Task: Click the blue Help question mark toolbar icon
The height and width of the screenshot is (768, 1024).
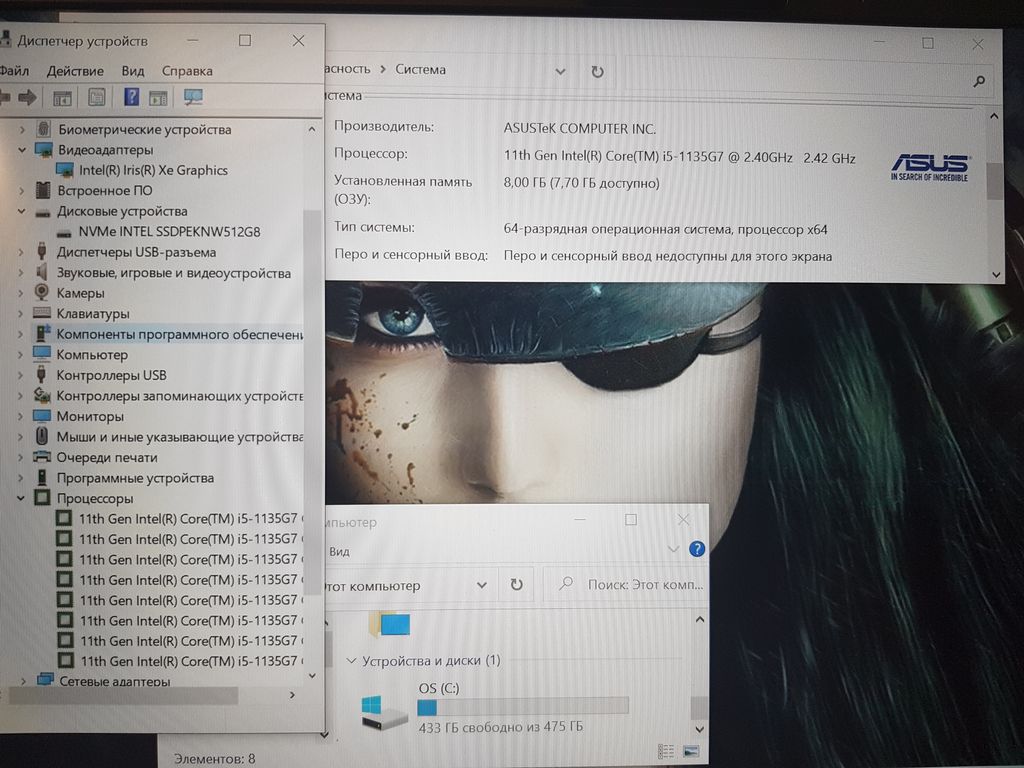Action: tap(131, 97)
